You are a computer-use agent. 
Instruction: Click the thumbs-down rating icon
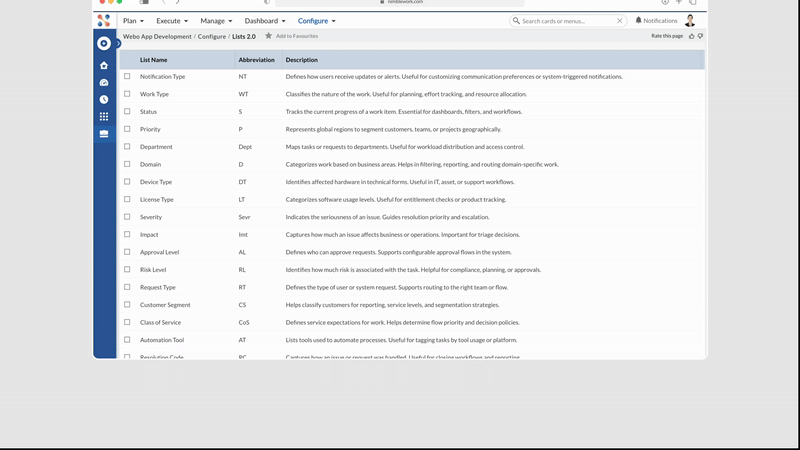tap(701, 36)
